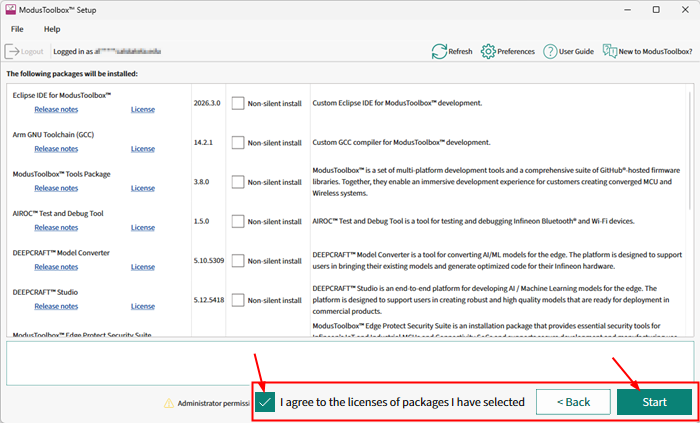Open Arm GNU Toolchain Release notes link
The width and height of the screenshot is (700, 423).
[x=56, y=149]
